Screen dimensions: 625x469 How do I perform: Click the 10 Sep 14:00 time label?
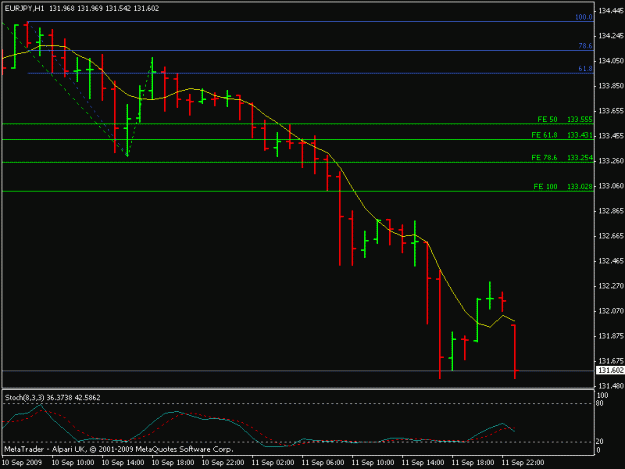[x=123, y=463]
